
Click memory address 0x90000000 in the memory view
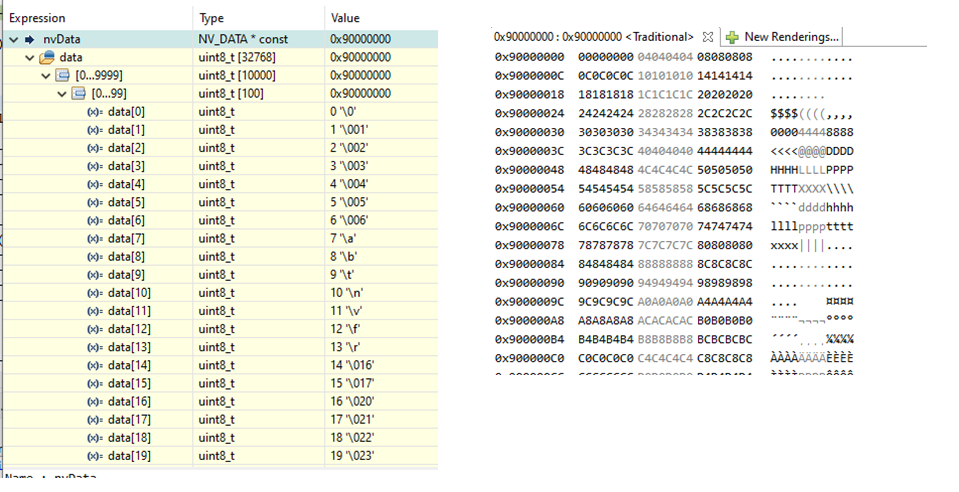point(530,57)
